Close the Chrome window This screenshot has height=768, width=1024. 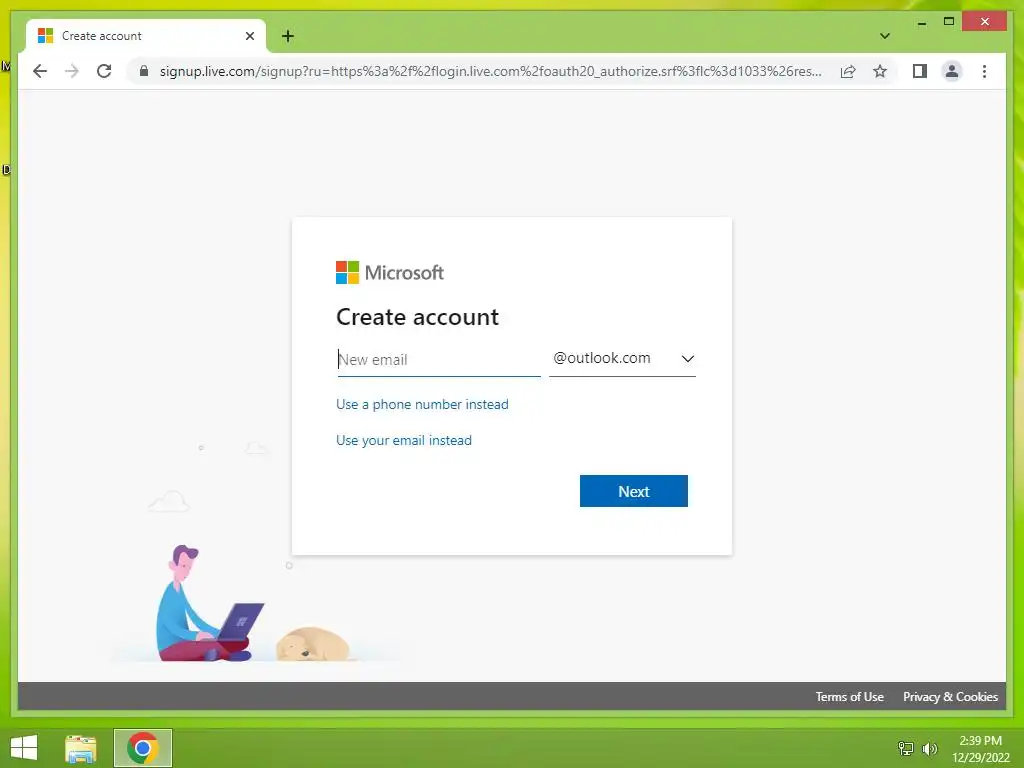coord(985,22)
